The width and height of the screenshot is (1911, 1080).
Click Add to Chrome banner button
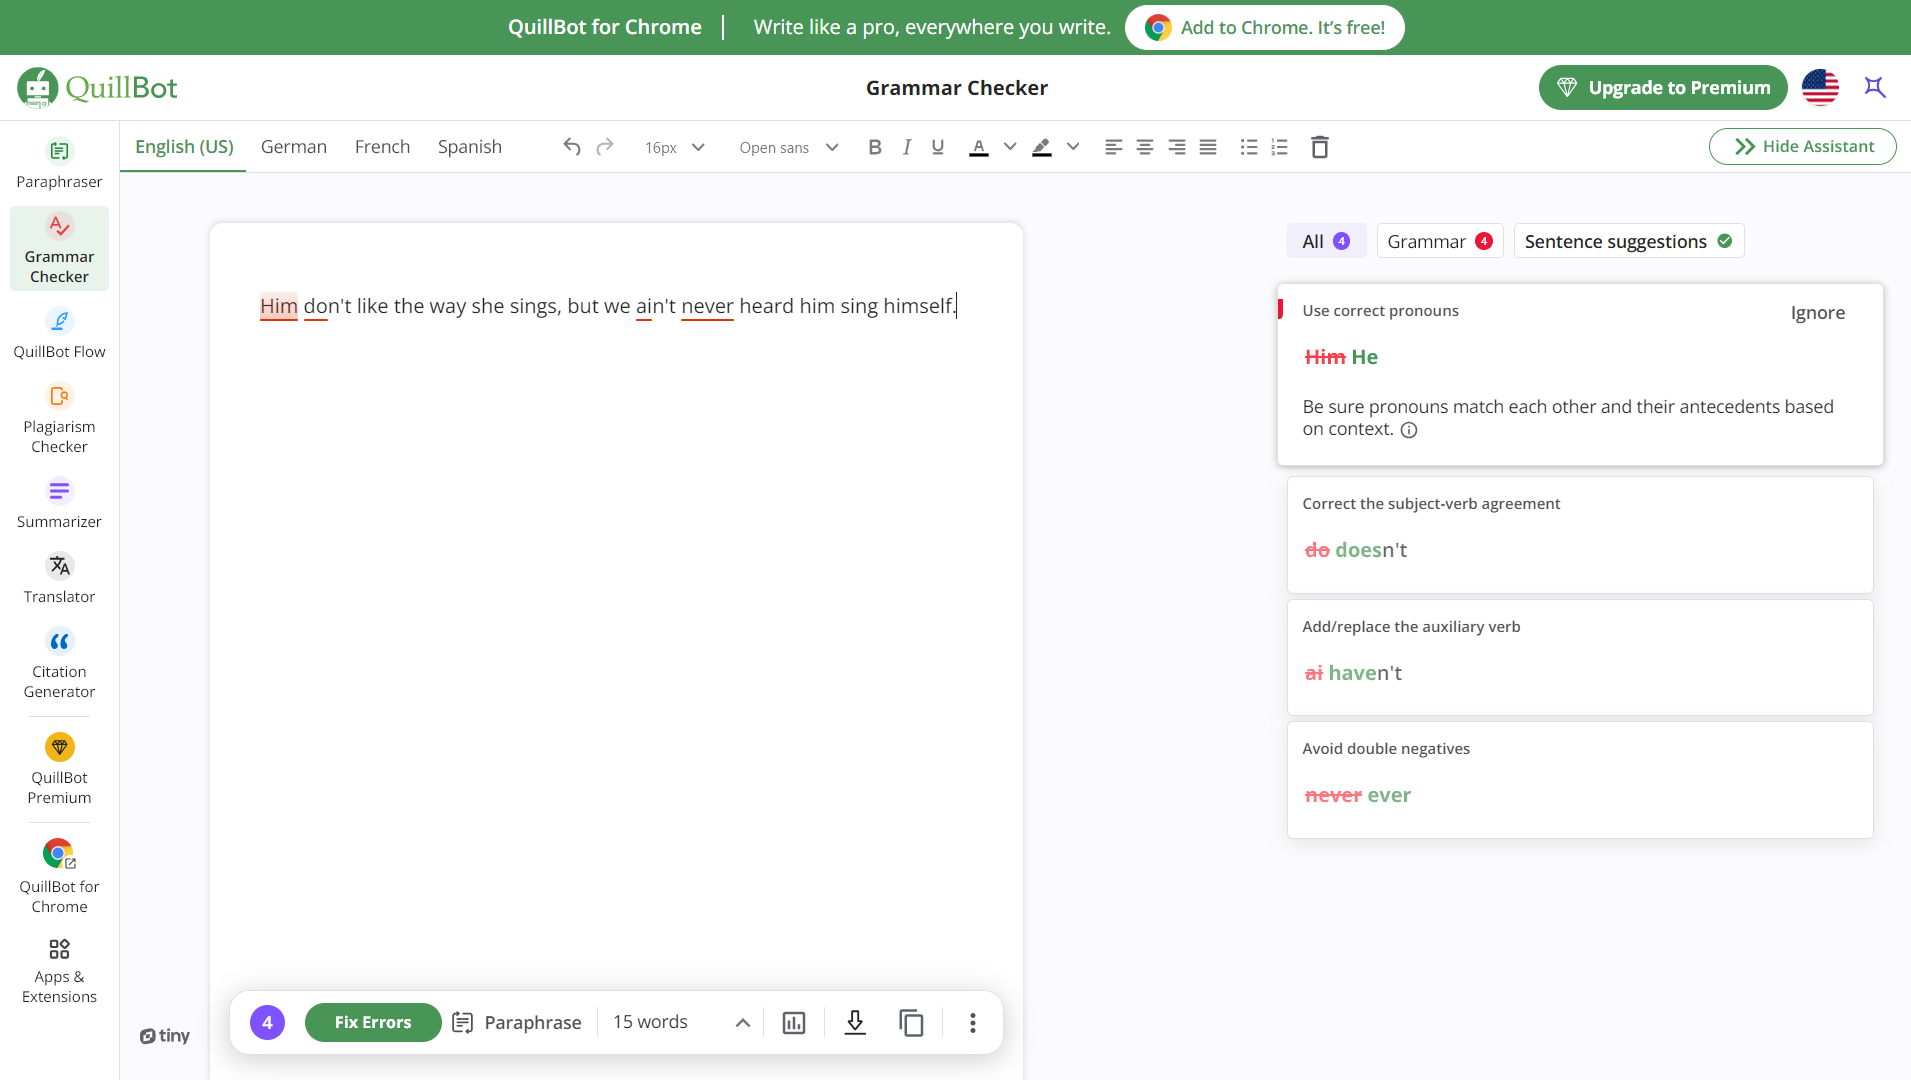click(1264, 27)
